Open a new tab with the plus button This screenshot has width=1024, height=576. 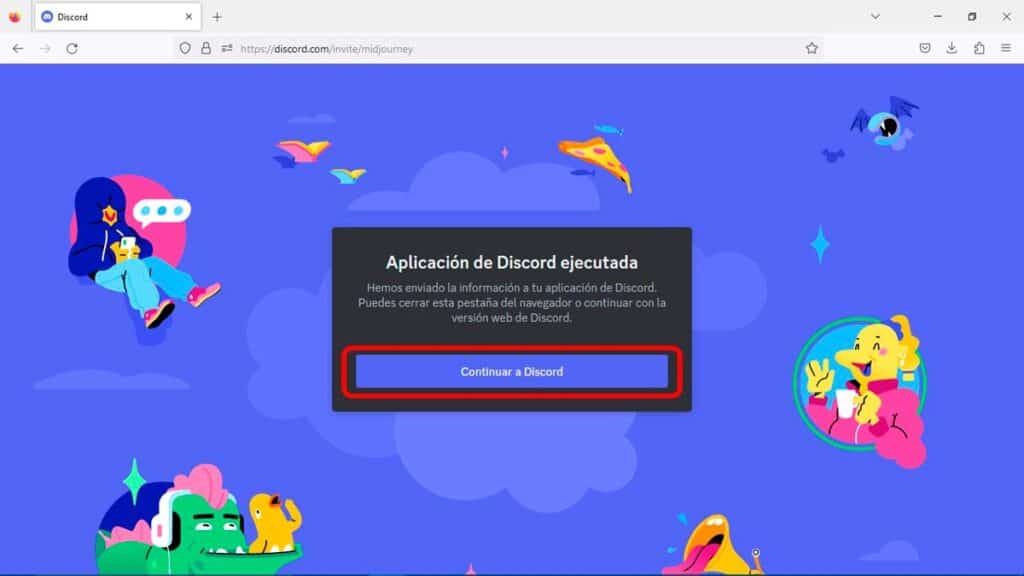(x=217, y=17)
